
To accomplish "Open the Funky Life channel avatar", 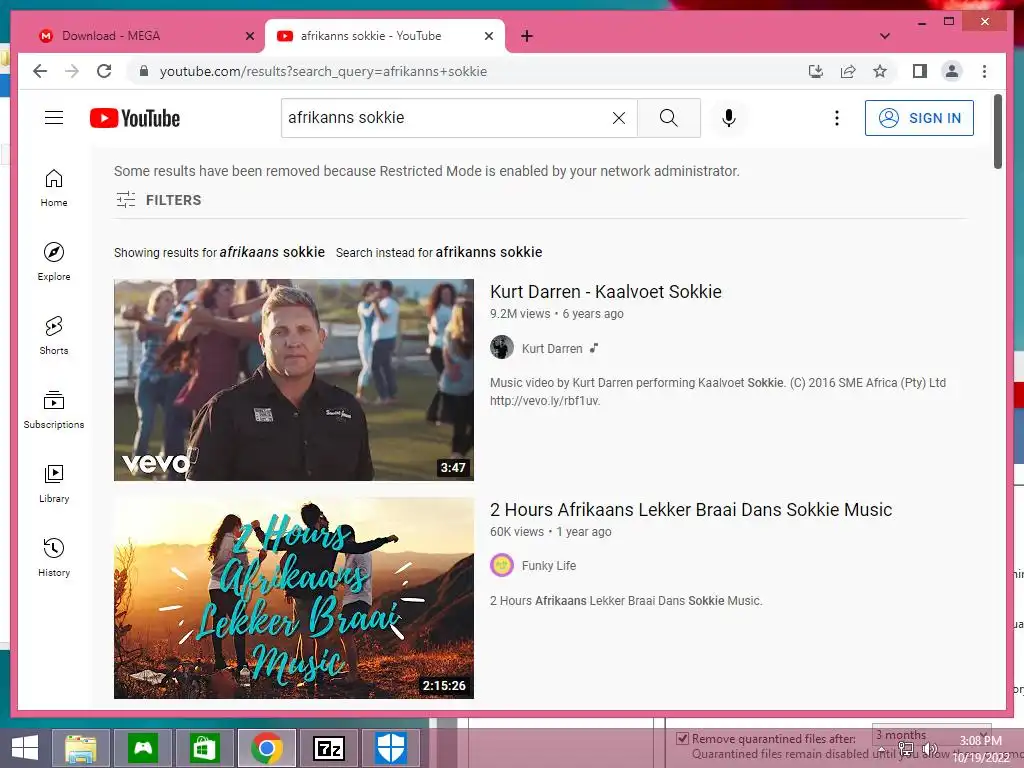I will point(502,565).
